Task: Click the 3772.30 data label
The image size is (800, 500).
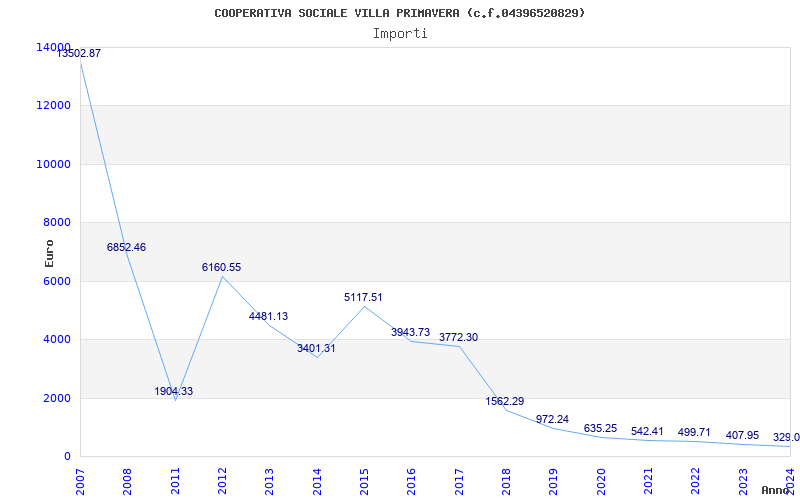Action: pos(459,337)
